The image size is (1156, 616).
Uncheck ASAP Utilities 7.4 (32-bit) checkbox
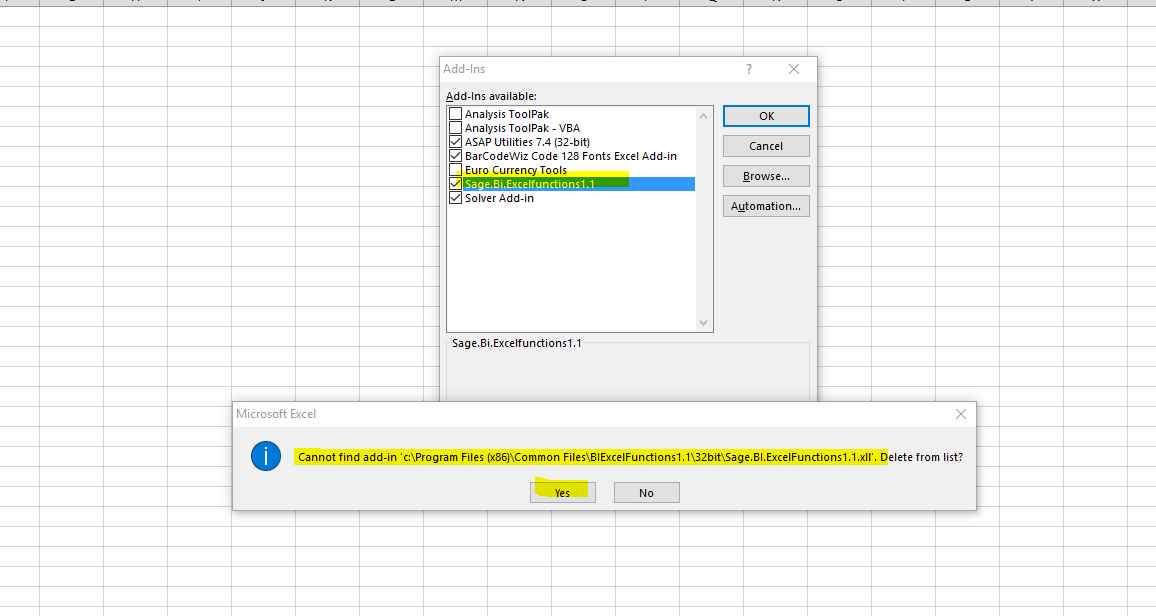coord(456,142)
